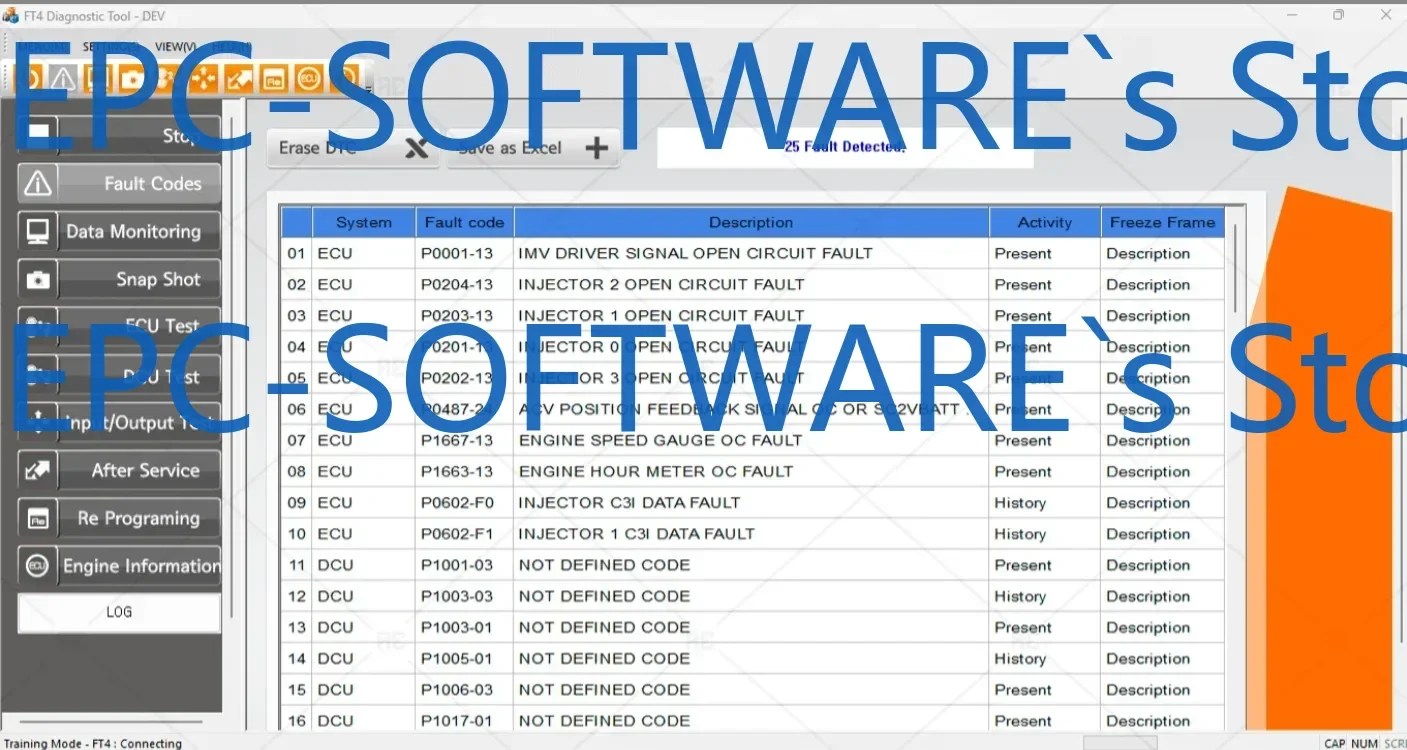Click the Freeze Frame column header
The width and height of the screenshot is (1407, 750).
point(1162,222)
